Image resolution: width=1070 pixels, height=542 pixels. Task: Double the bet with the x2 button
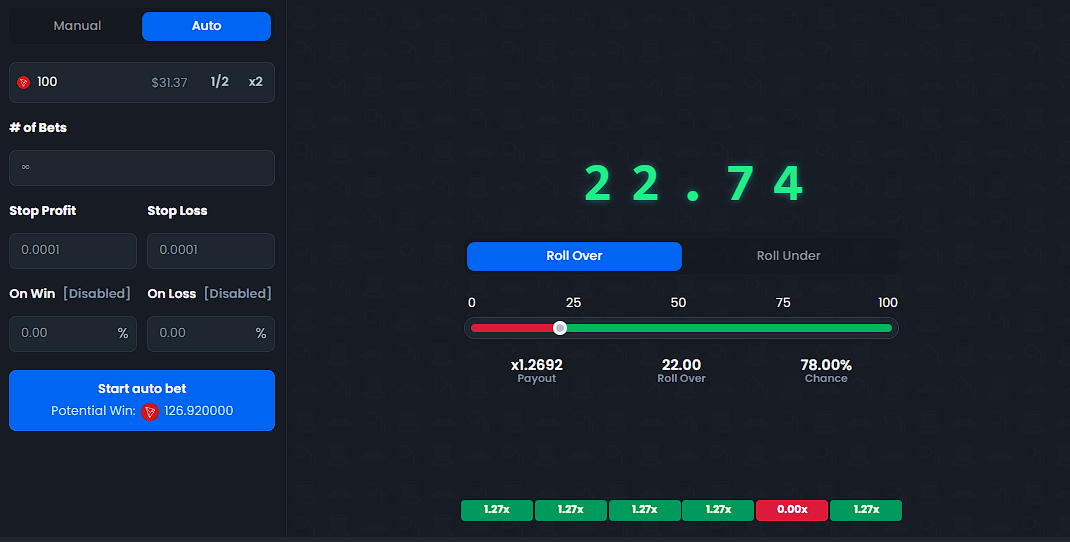tap(256, 82)
